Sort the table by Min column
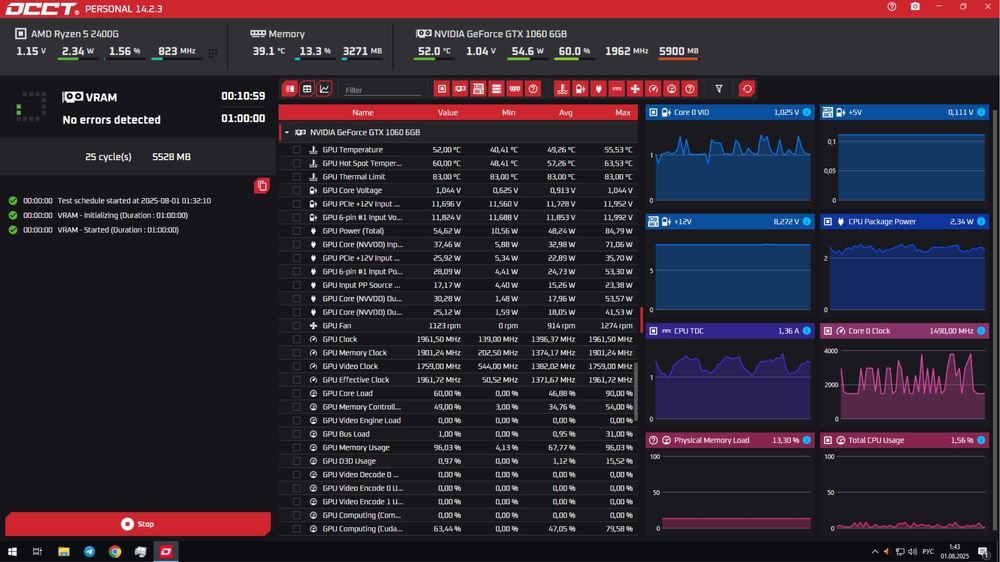The height and width of the screenshot is (562, 1000). click(x=508, y=113)
